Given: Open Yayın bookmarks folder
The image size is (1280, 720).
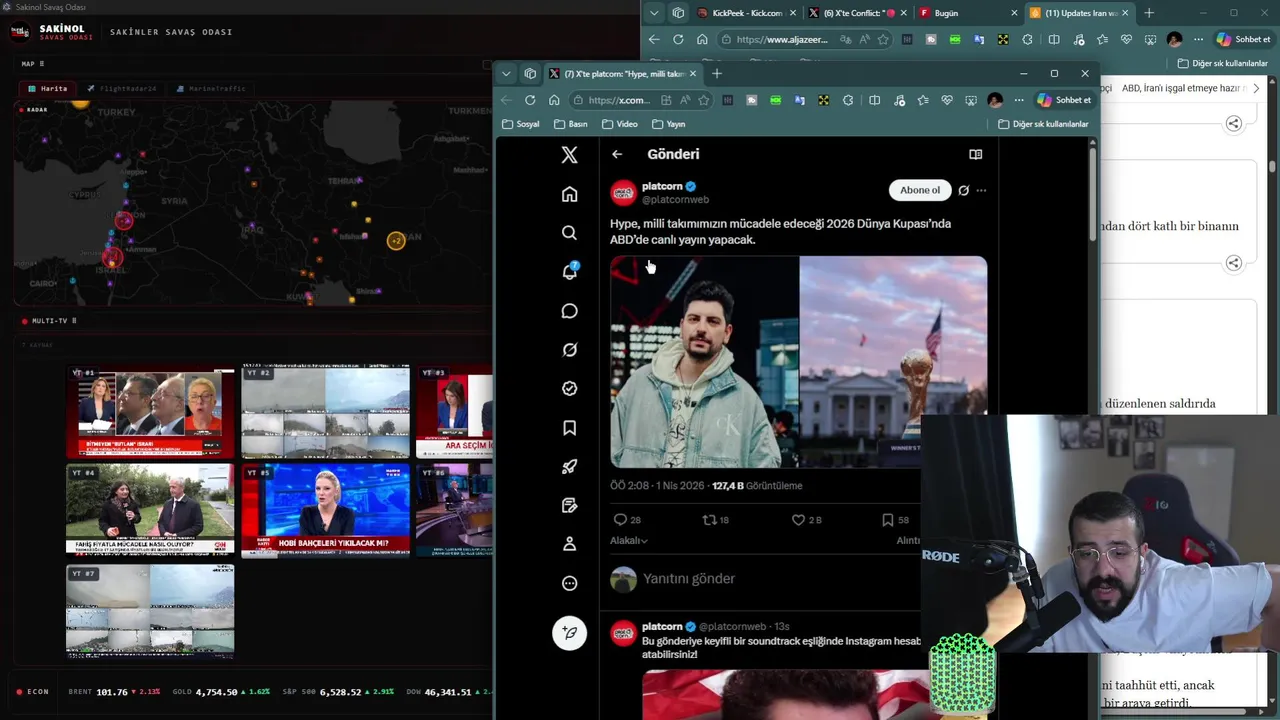Looking at the screenshot, I should (669, 124).
